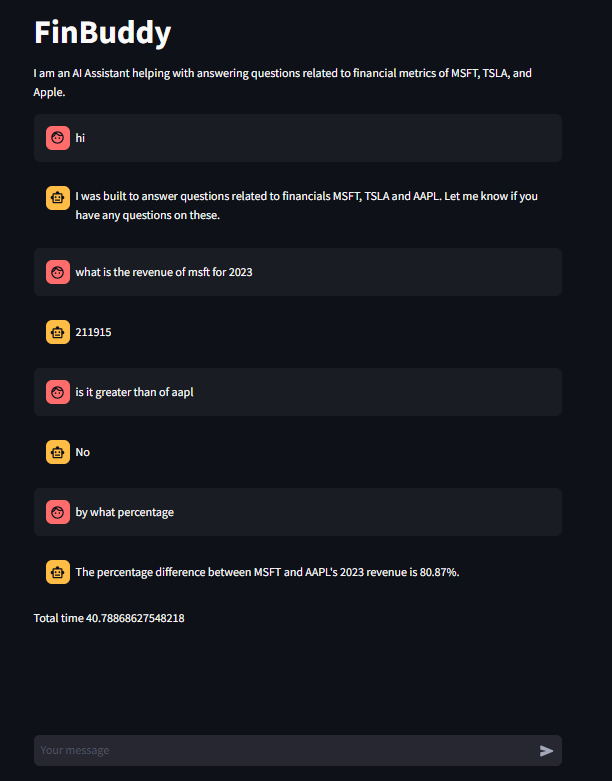Click the 'hi' user message bubble

point(298,138)
